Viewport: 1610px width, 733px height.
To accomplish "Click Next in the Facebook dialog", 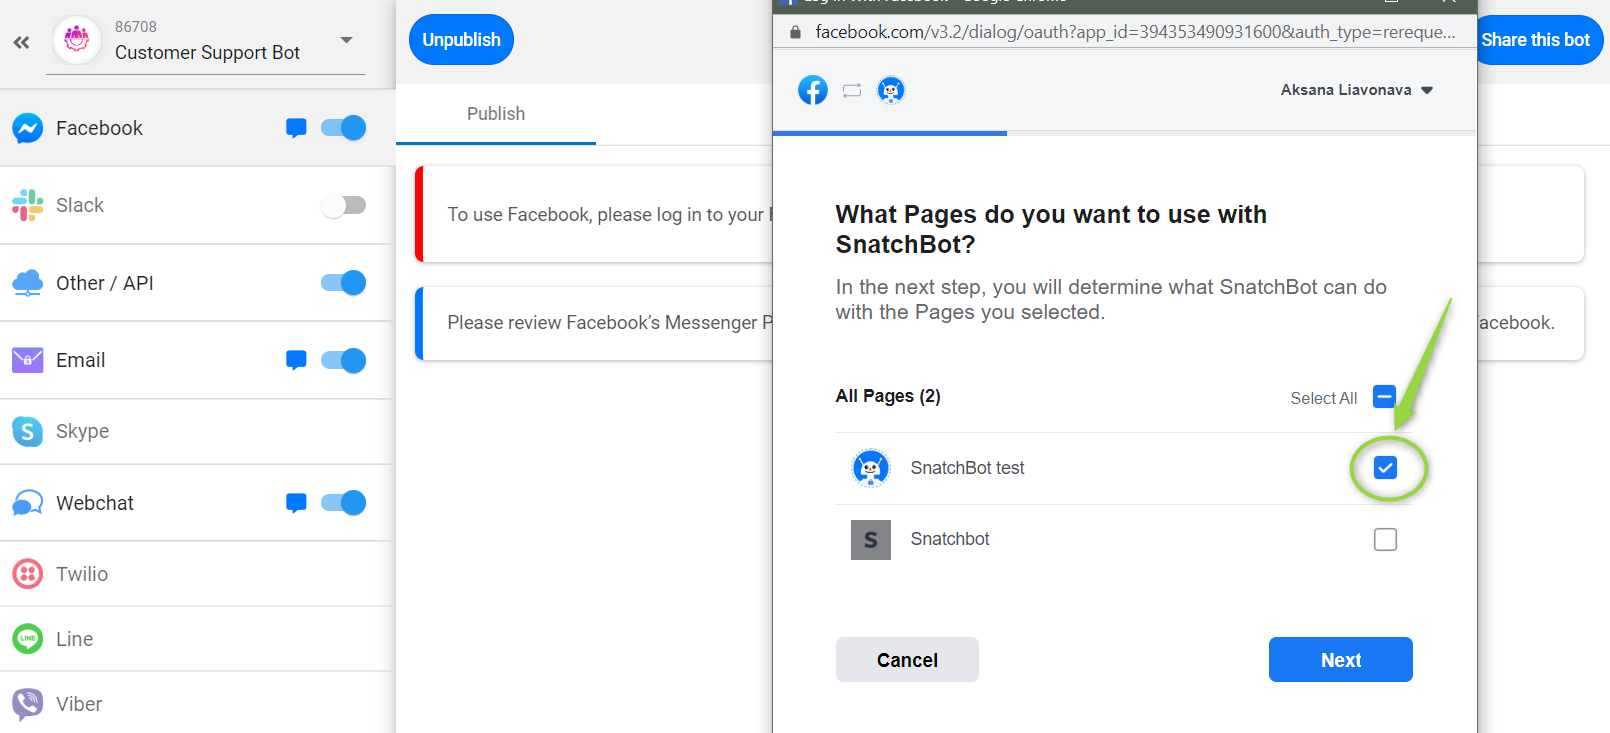I will 1341,660.
